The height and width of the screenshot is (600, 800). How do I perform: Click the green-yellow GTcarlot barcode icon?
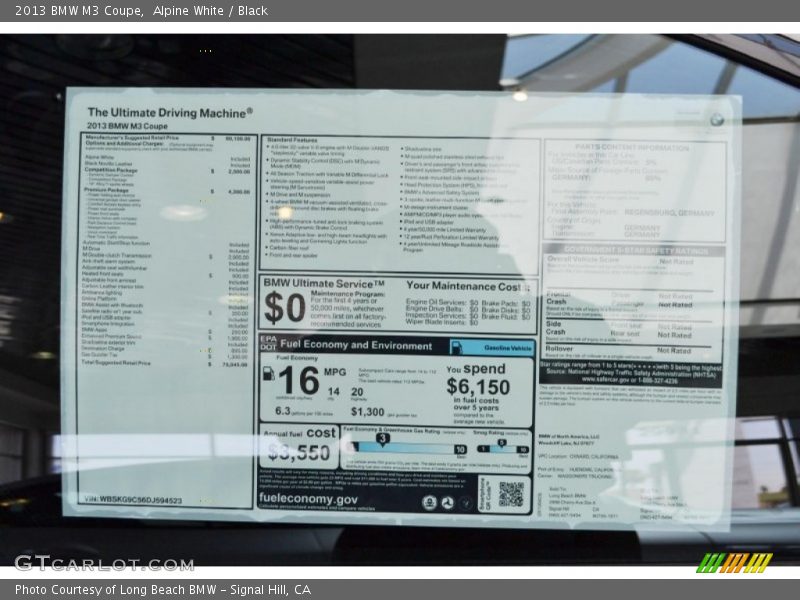733,562
